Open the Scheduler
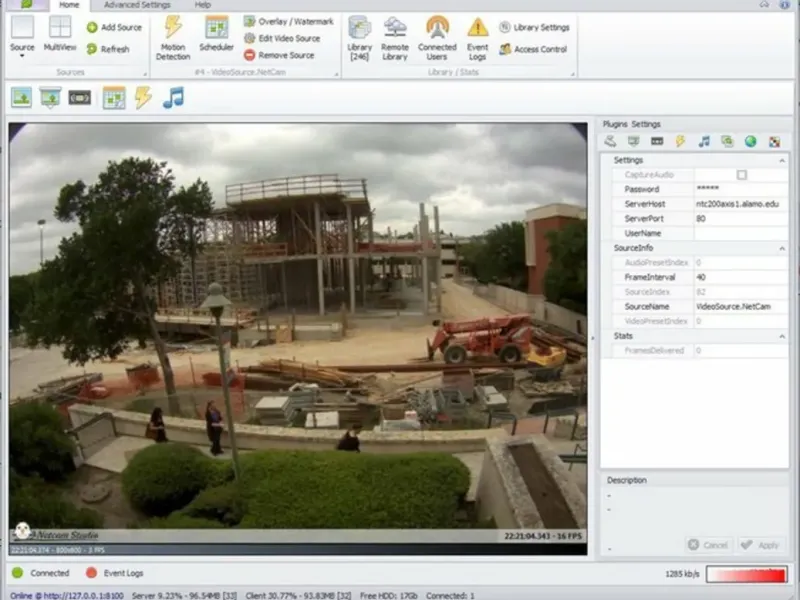The image size is (800, 600). pyautogui.click(x=216, y=34)
